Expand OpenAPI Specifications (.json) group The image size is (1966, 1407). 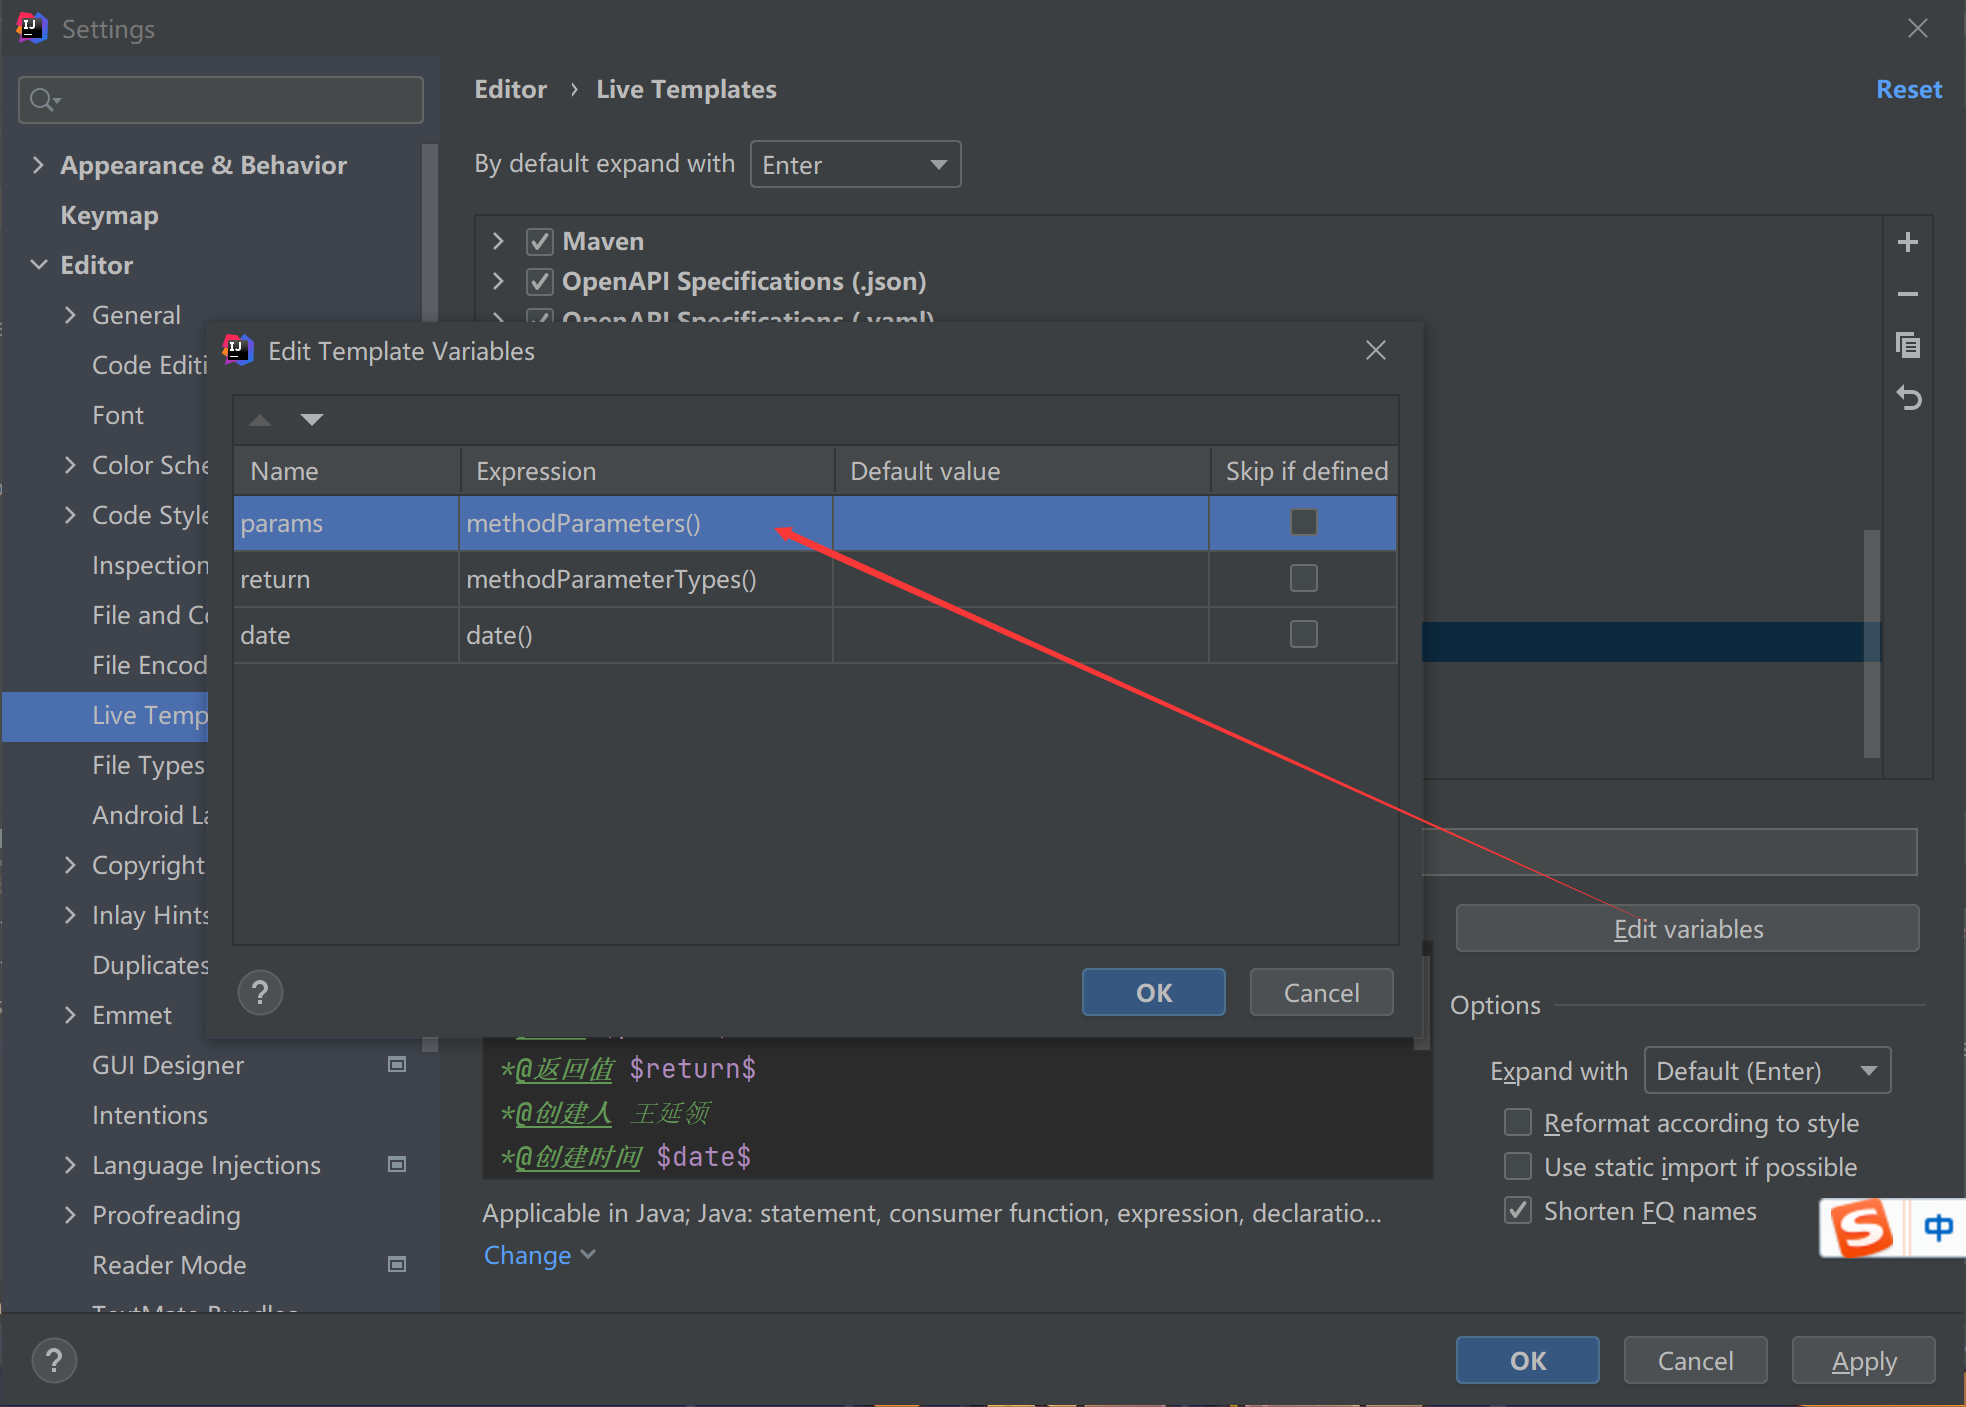(498, 281)
